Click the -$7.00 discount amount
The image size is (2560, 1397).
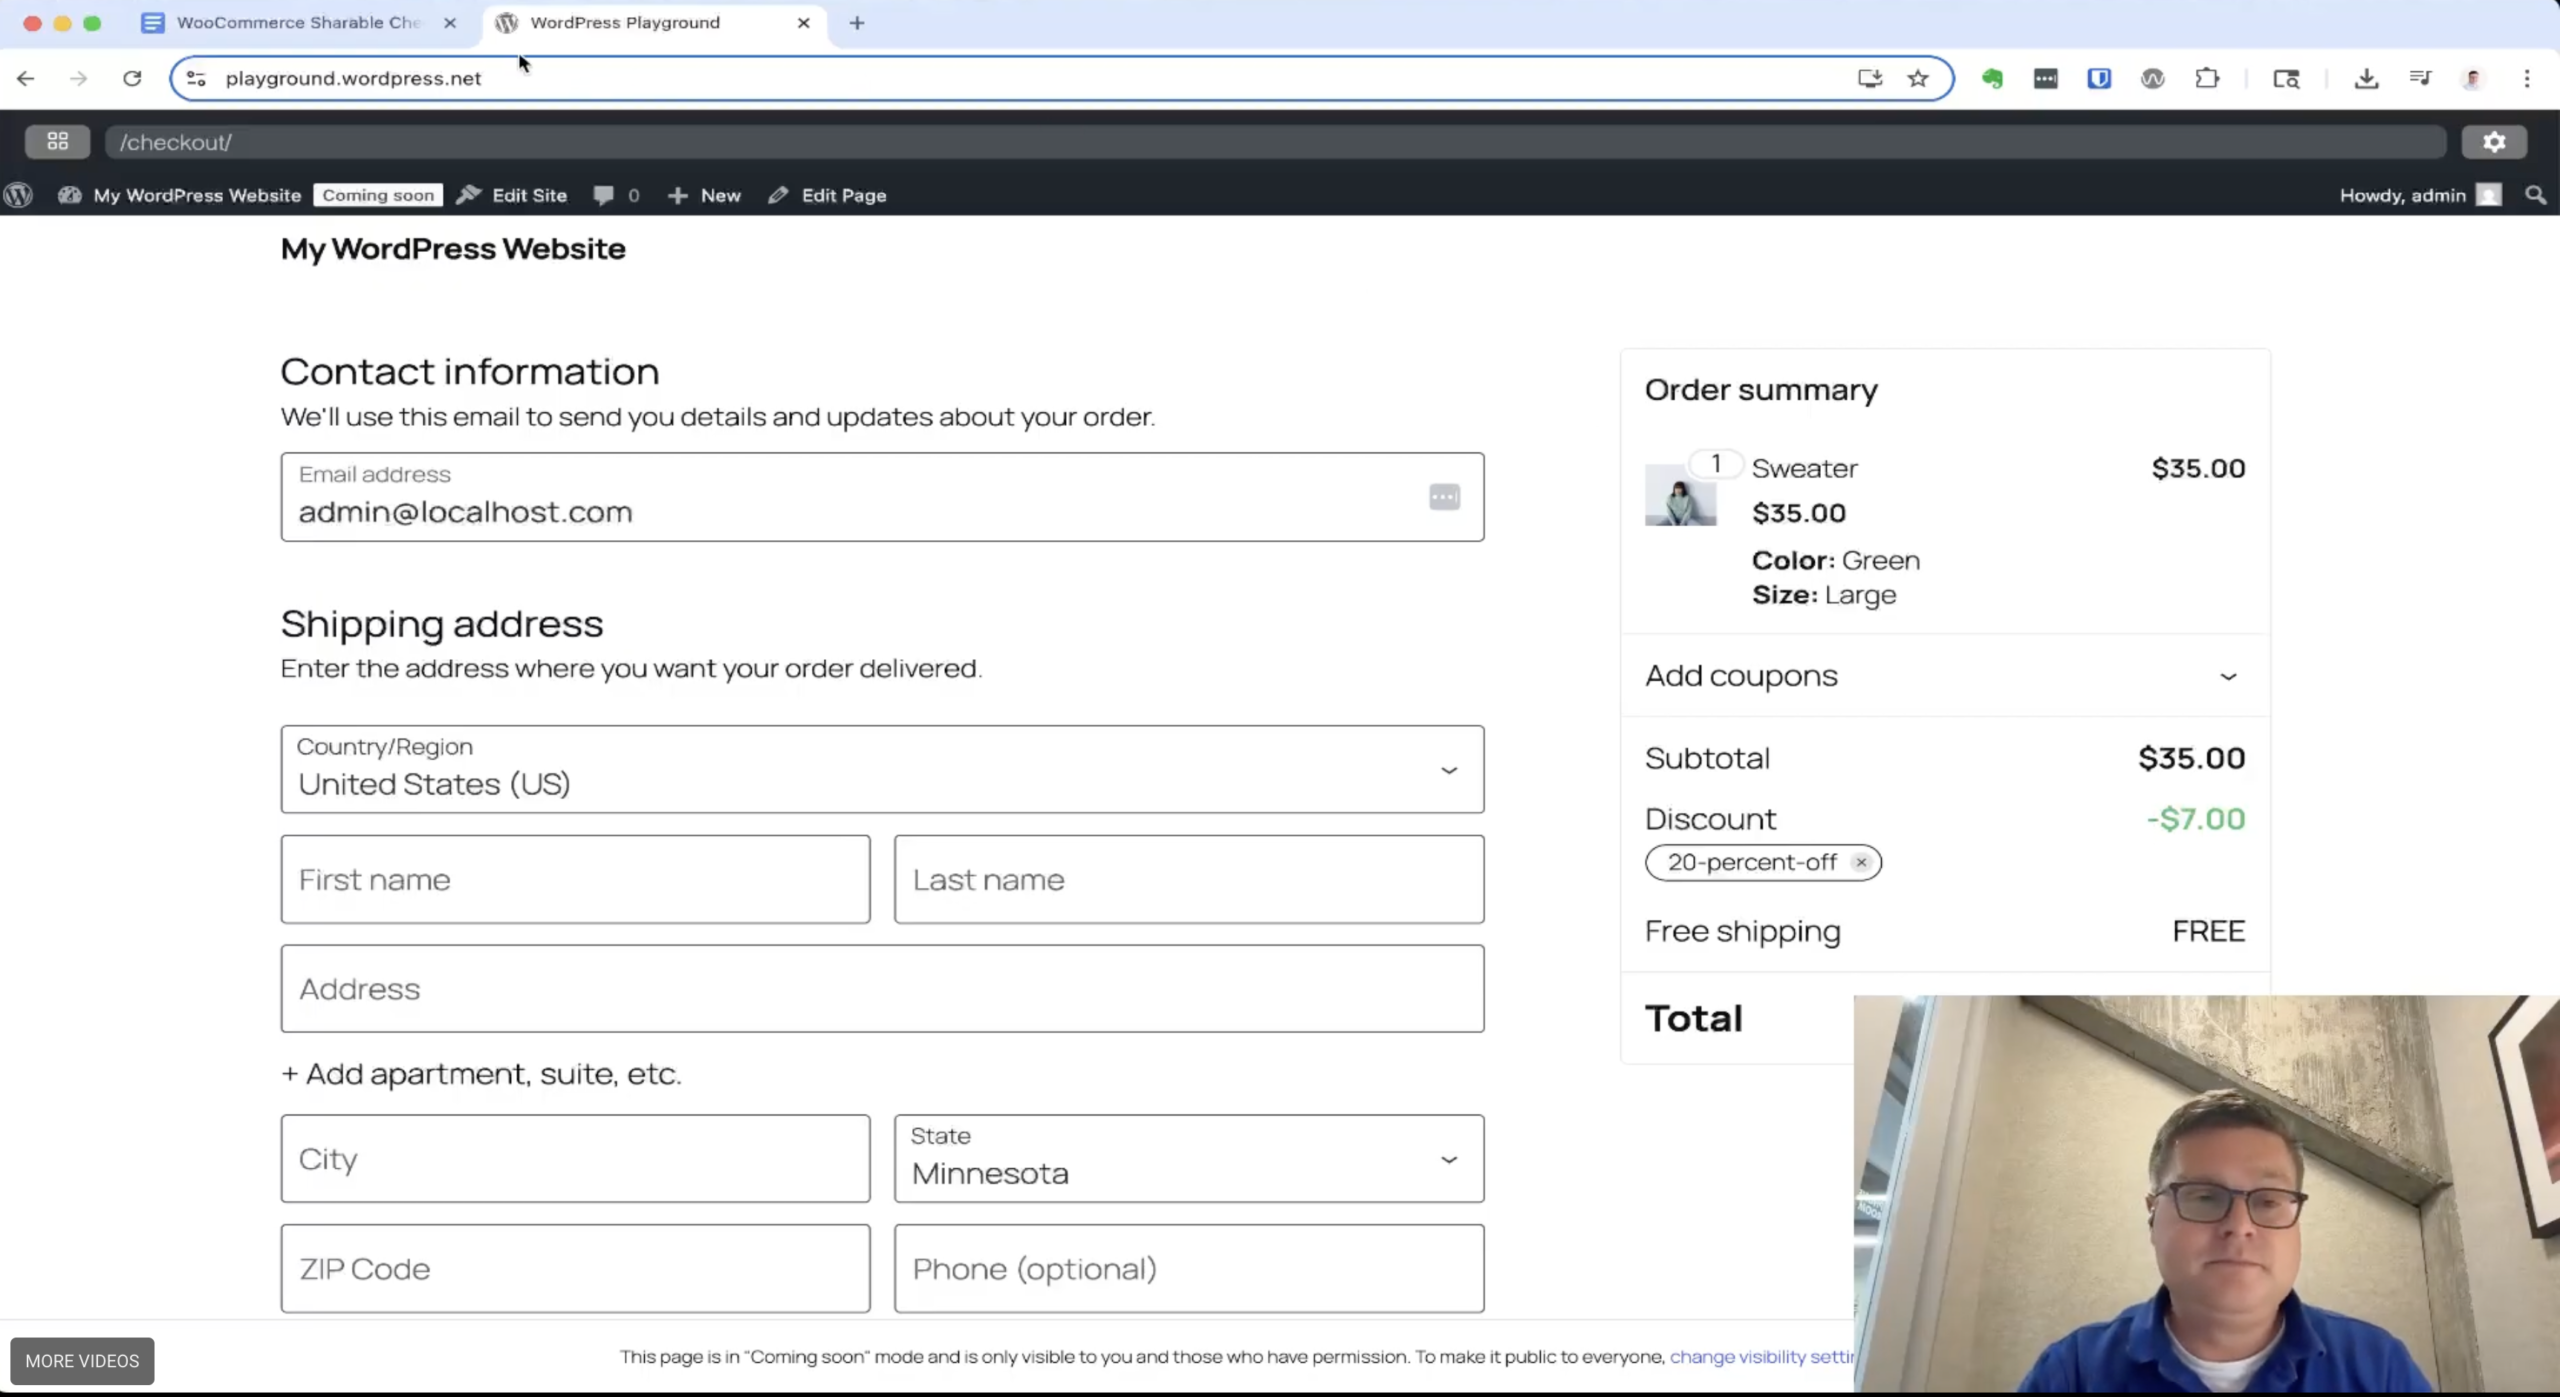pos(2195,818)
